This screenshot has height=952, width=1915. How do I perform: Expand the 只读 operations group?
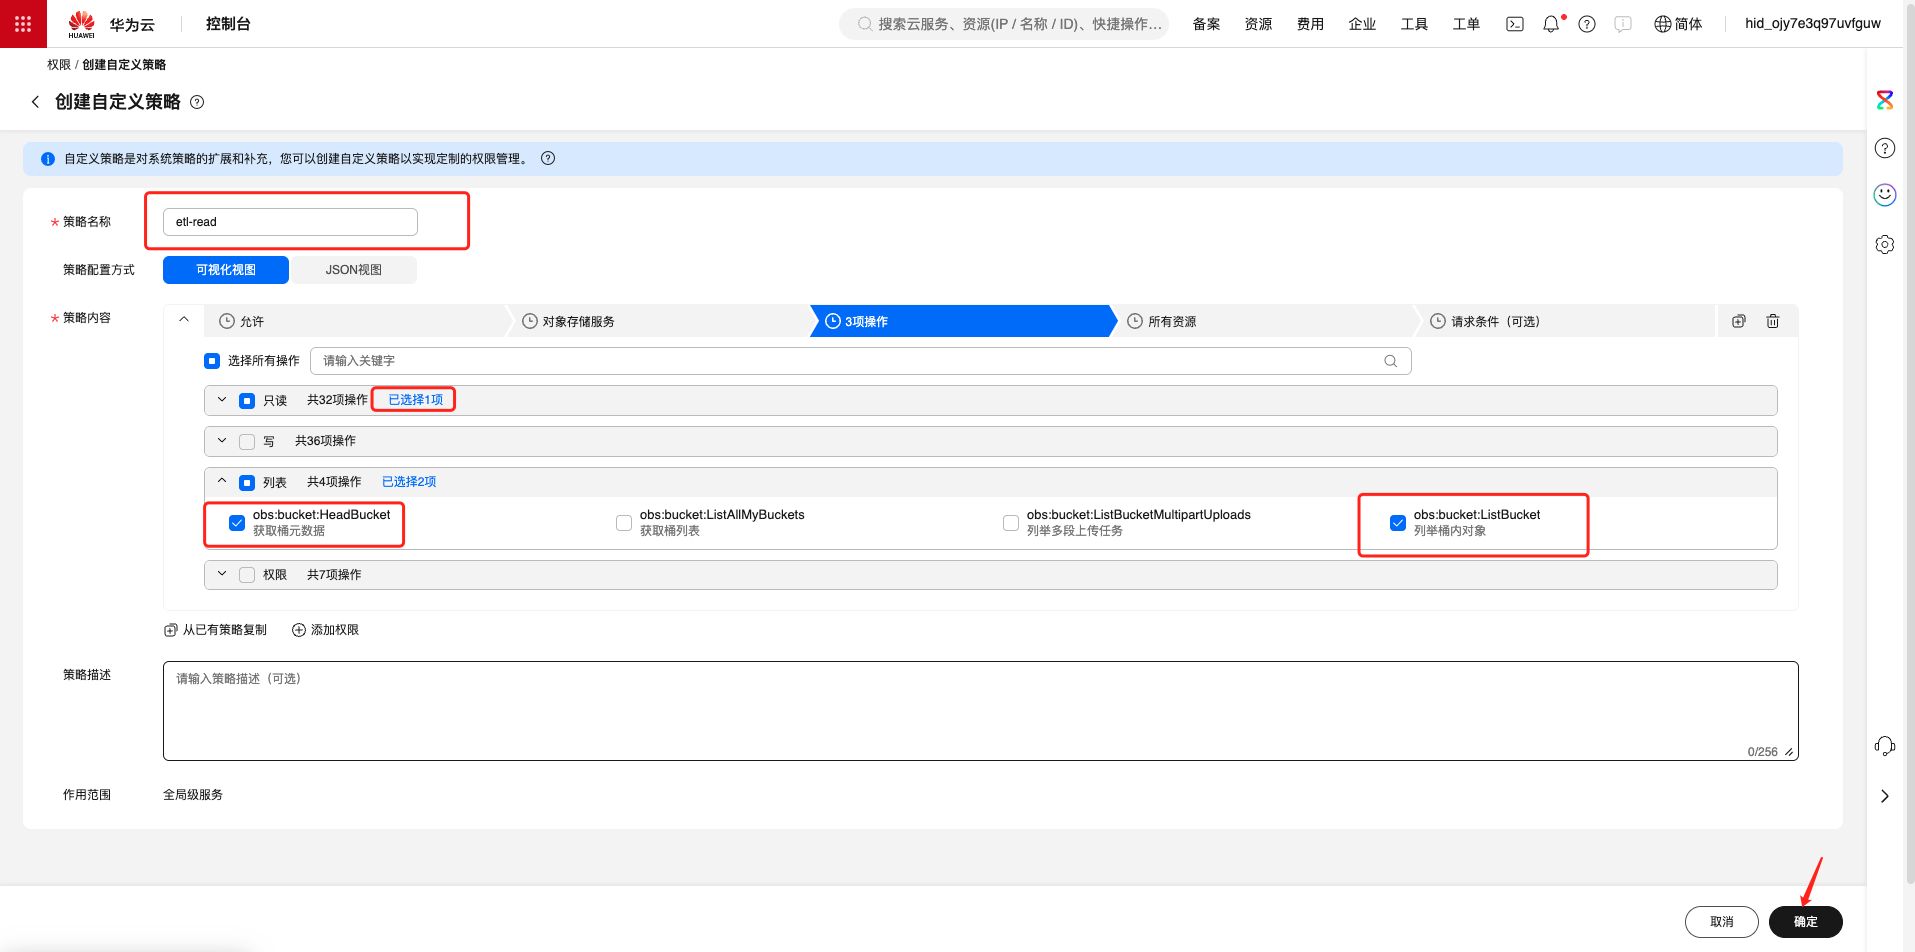222,400
